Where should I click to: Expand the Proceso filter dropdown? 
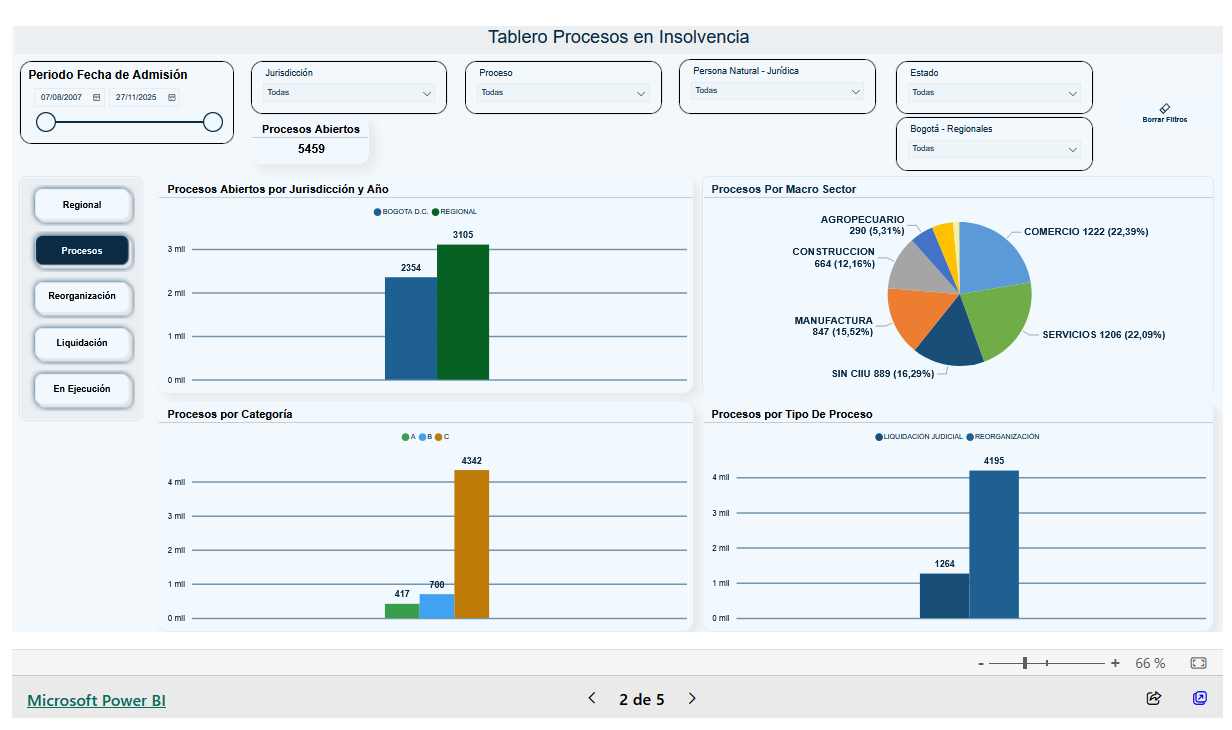click(563, 93)
